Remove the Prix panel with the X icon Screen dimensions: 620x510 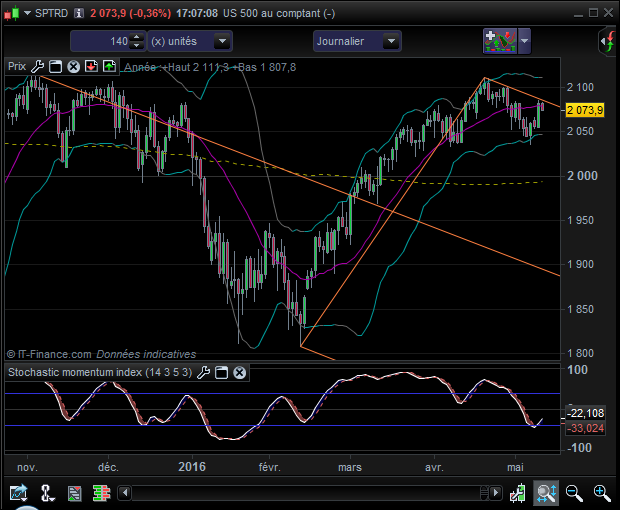(73, 66)
